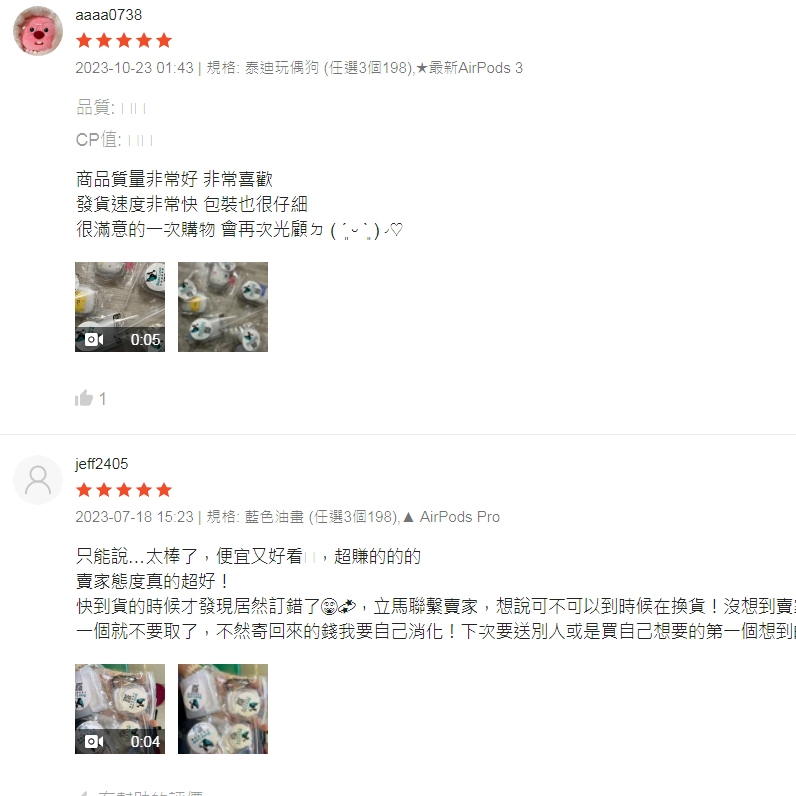This screenshot has height=796, width=796.
Task: Click the CP值 rating line
Action: tap(114, 139)
